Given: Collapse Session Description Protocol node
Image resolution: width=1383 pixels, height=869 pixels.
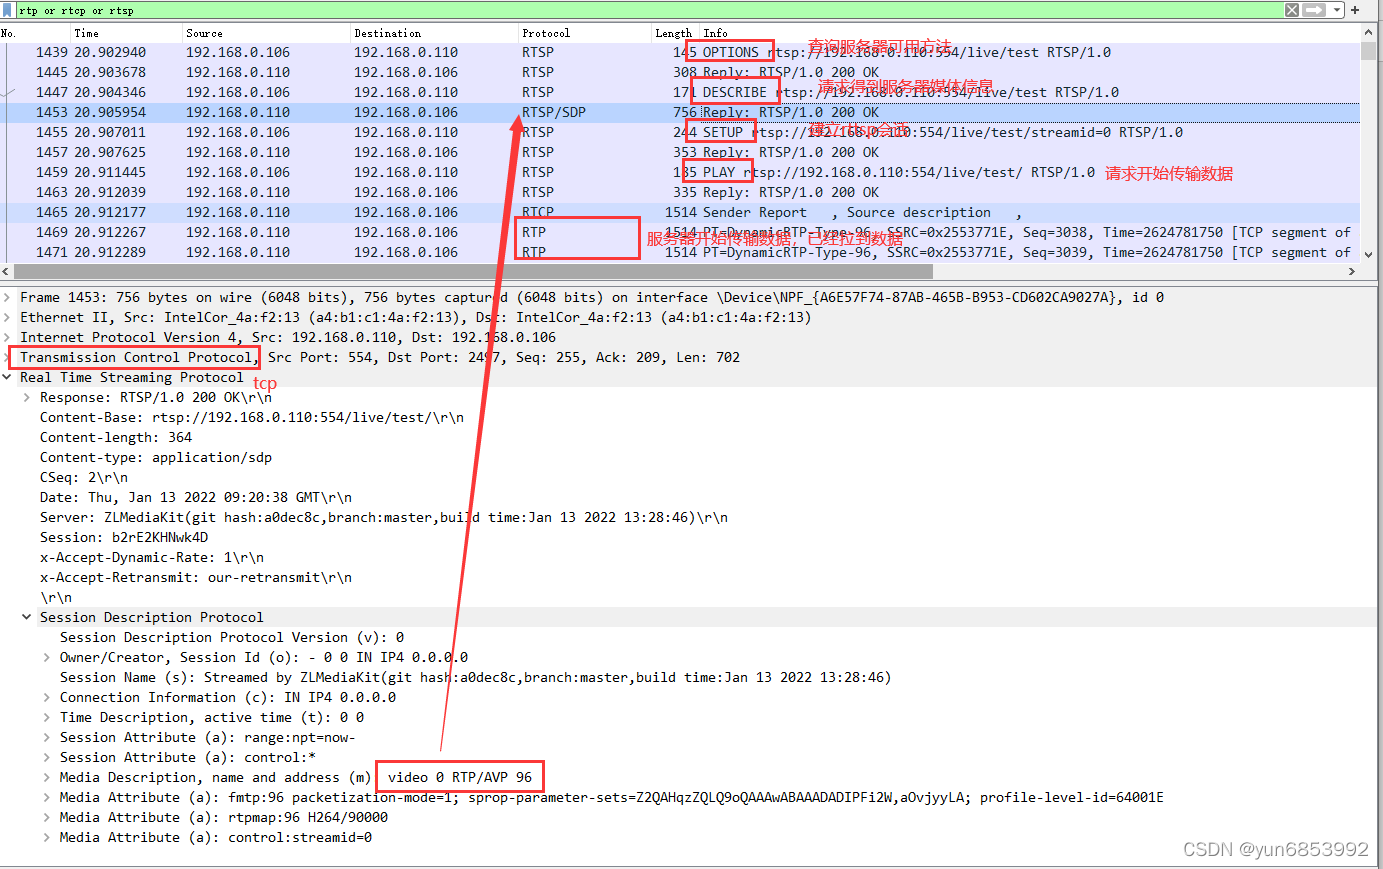Looking at the screenshot, I should [27, 617].
